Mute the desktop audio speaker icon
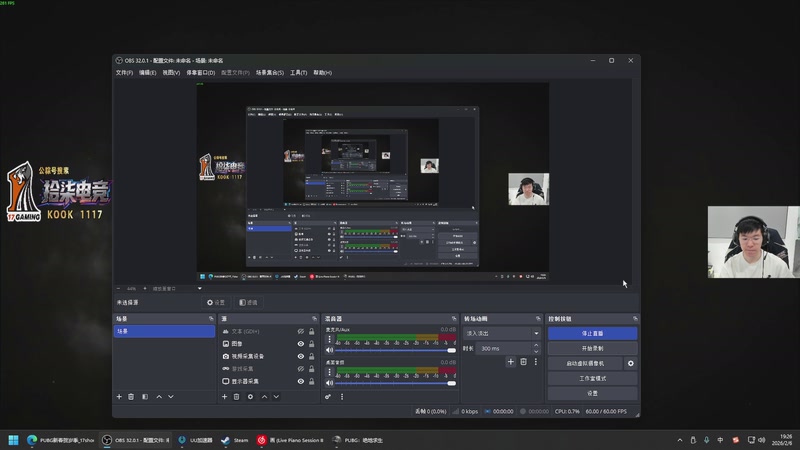 tap(330, 383)
